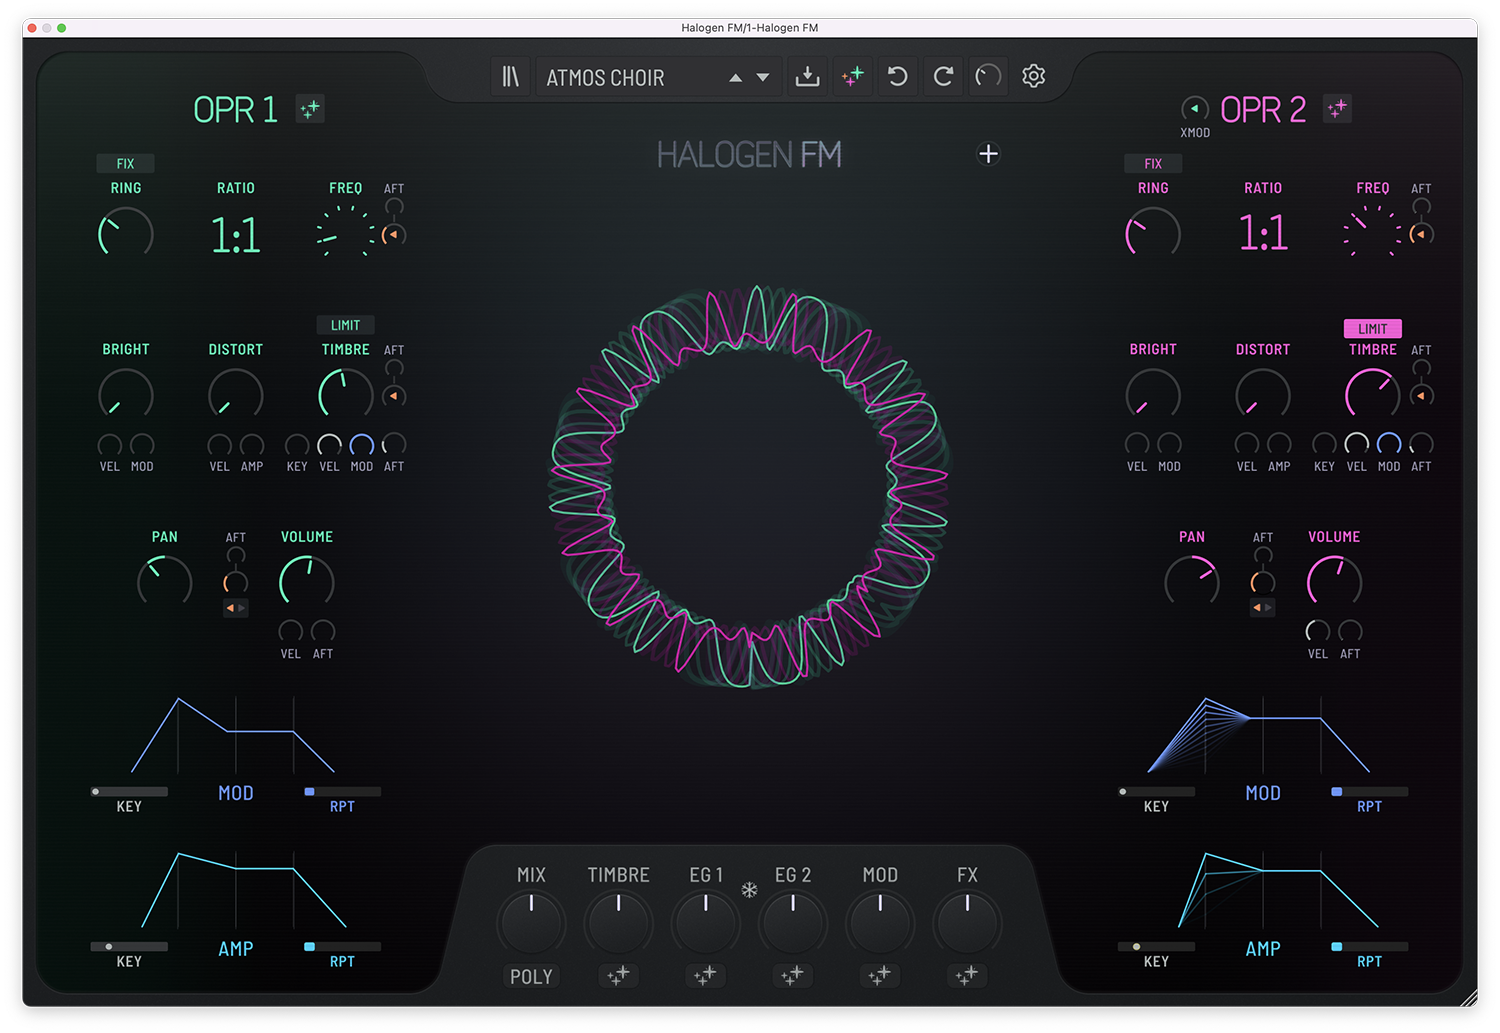Randomize the FX macro using its sparkle button
This screenshot has width=1500, height=1033.
[966, 975]
